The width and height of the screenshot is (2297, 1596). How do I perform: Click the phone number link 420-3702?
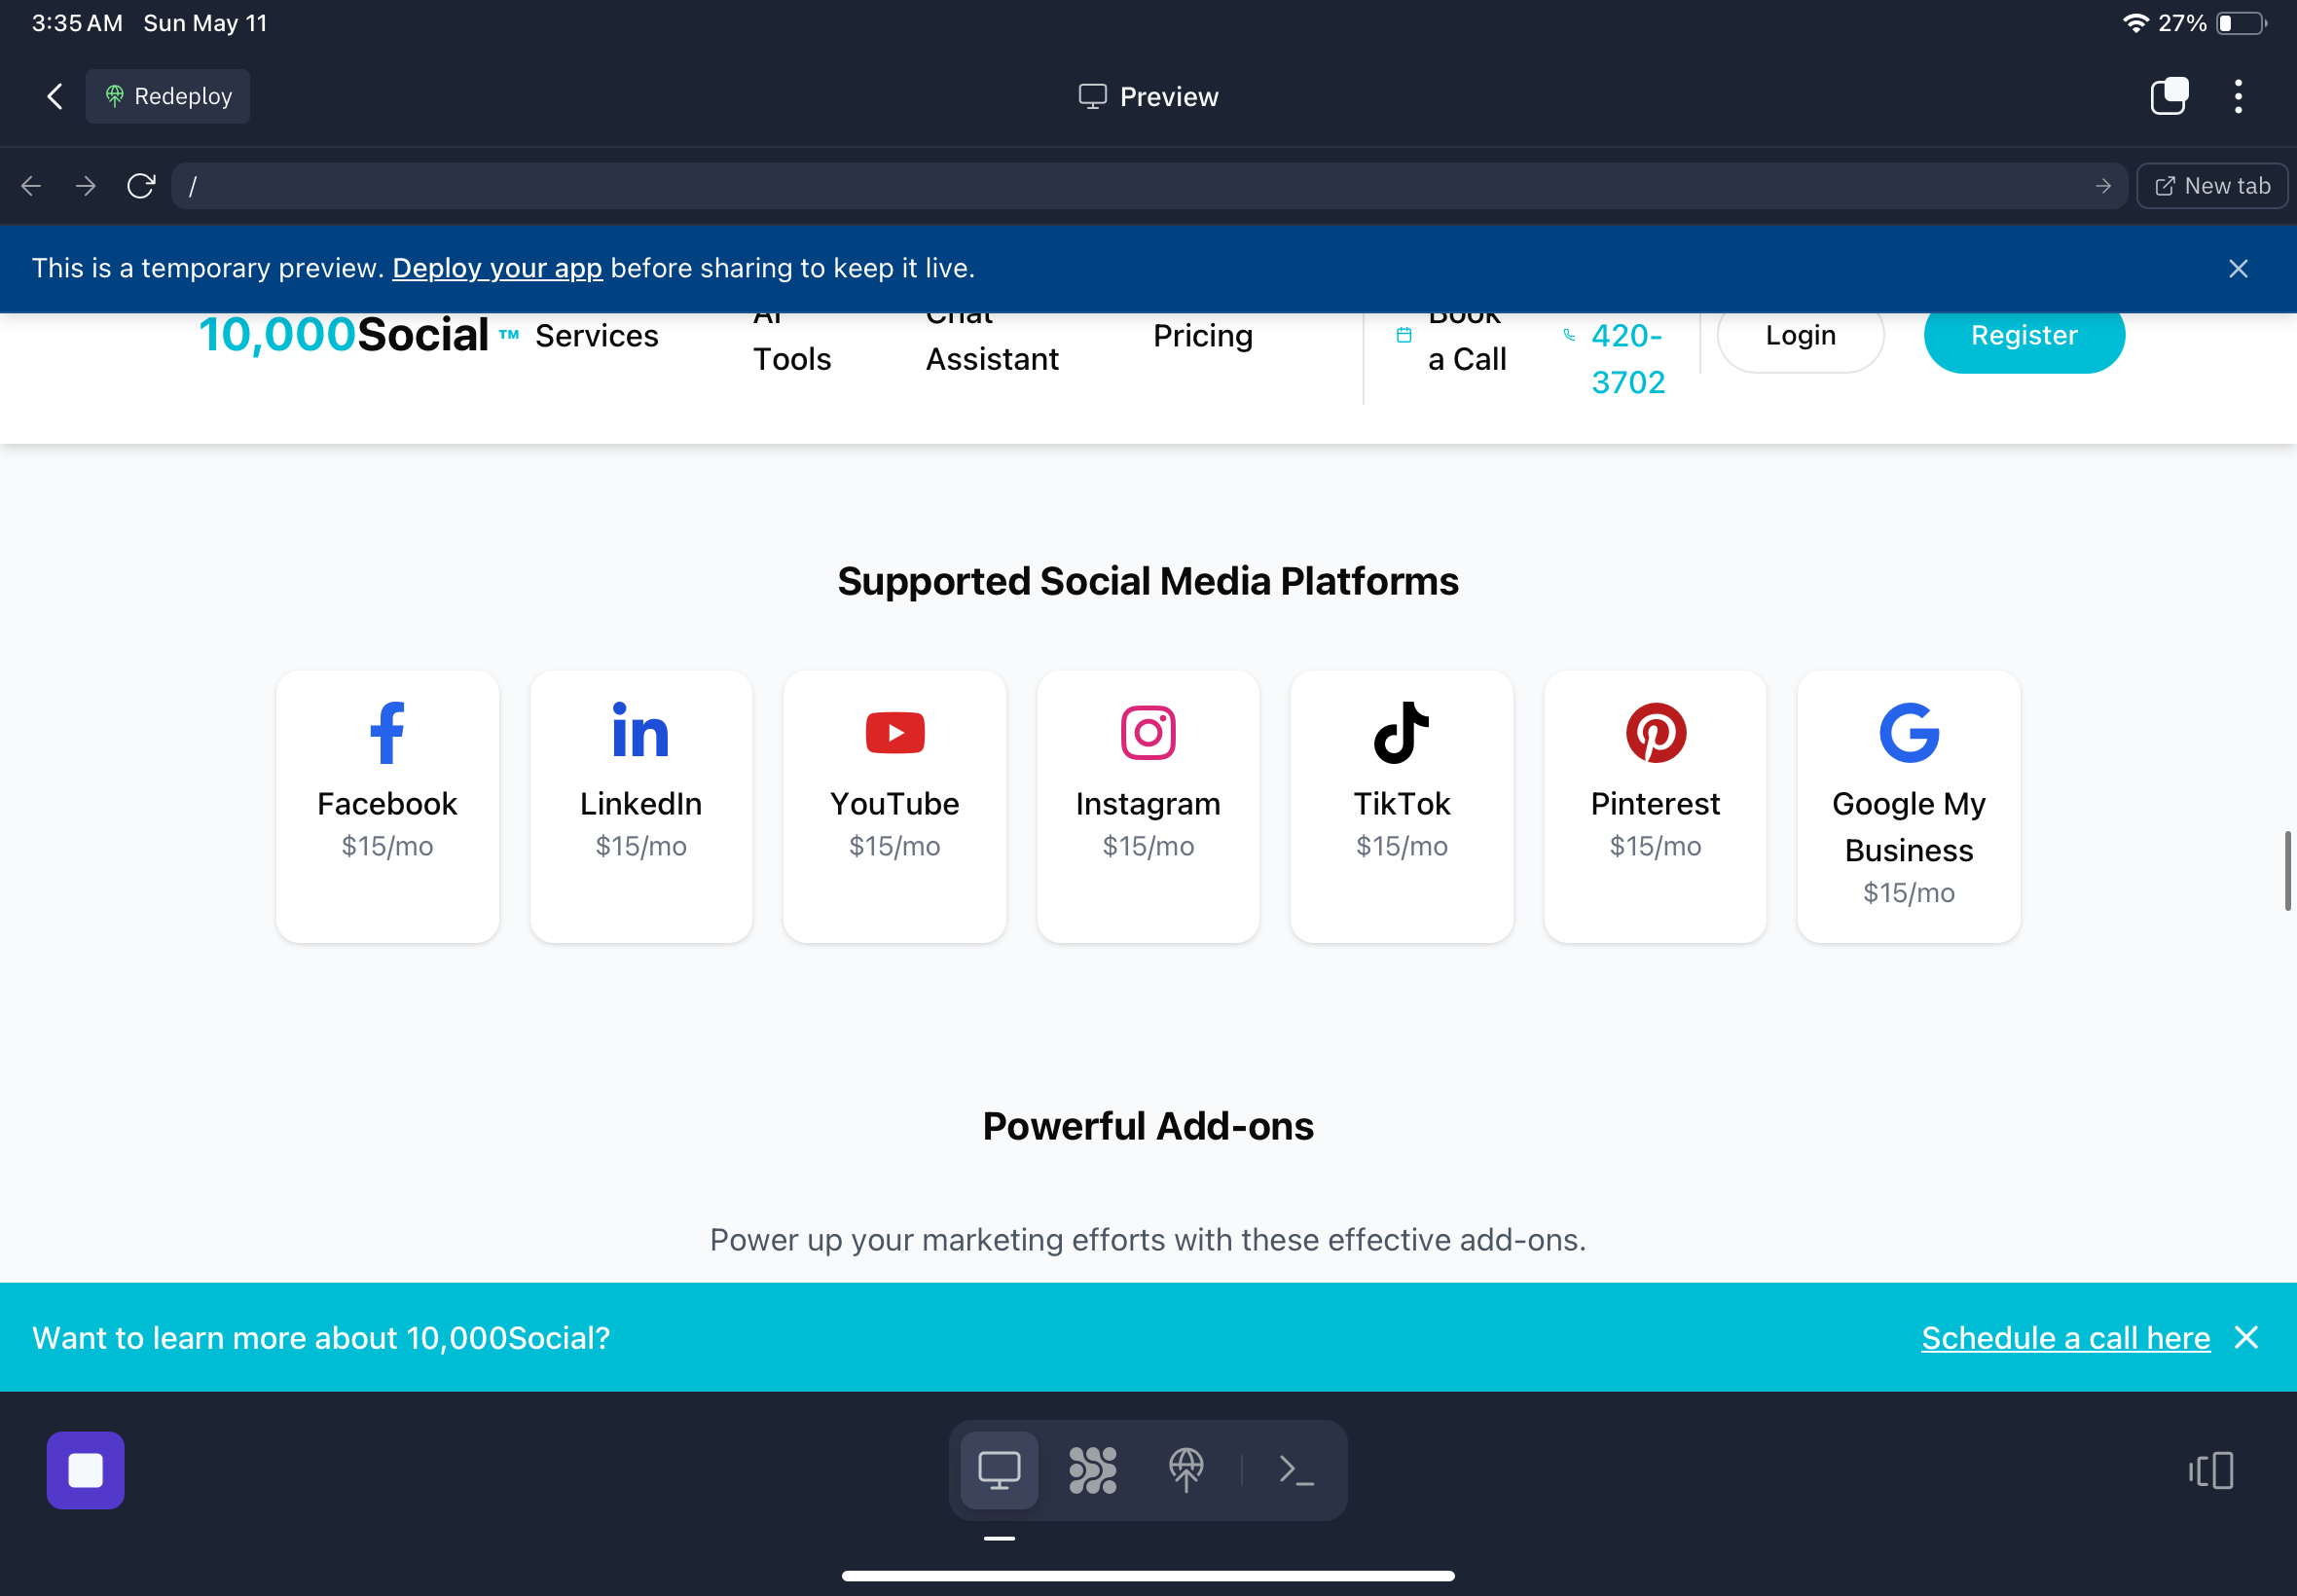click(x=1627, y=359)
